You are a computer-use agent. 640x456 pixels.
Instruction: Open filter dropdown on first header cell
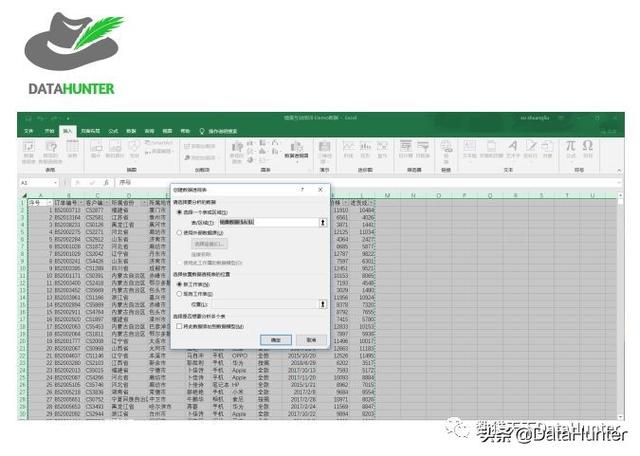point(50,203)
